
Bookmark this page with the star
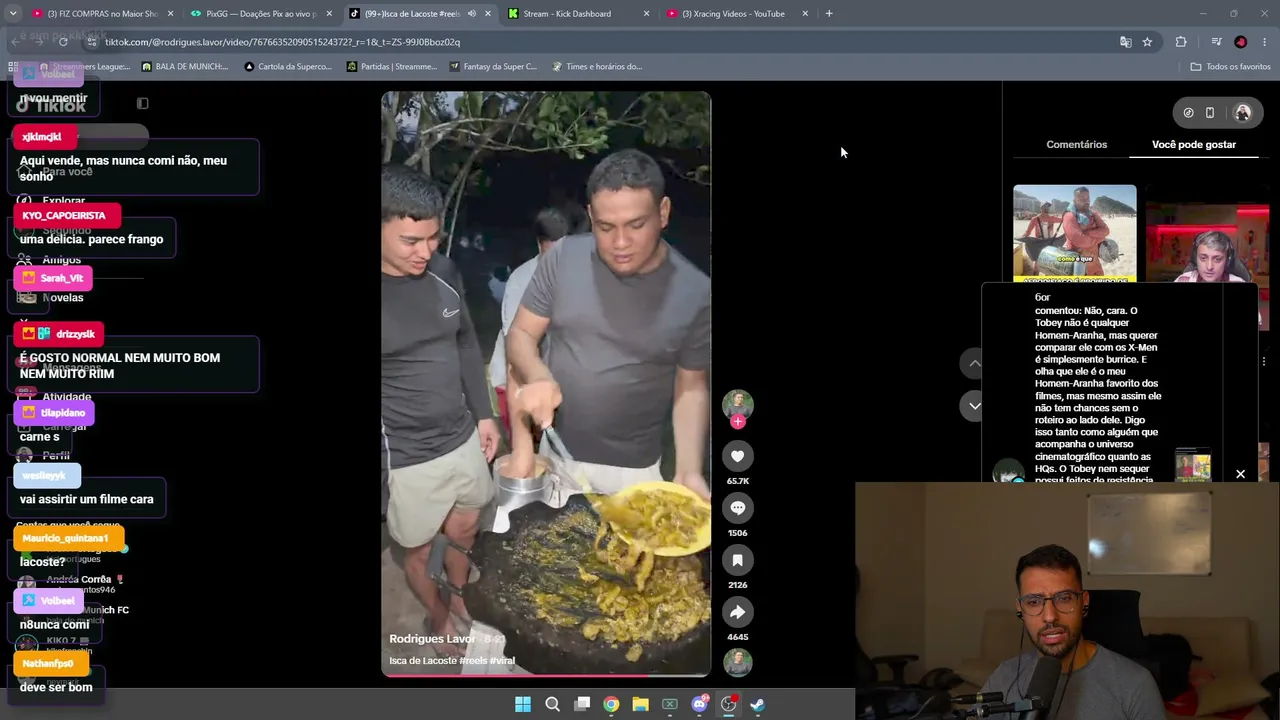click(1147, 42)
